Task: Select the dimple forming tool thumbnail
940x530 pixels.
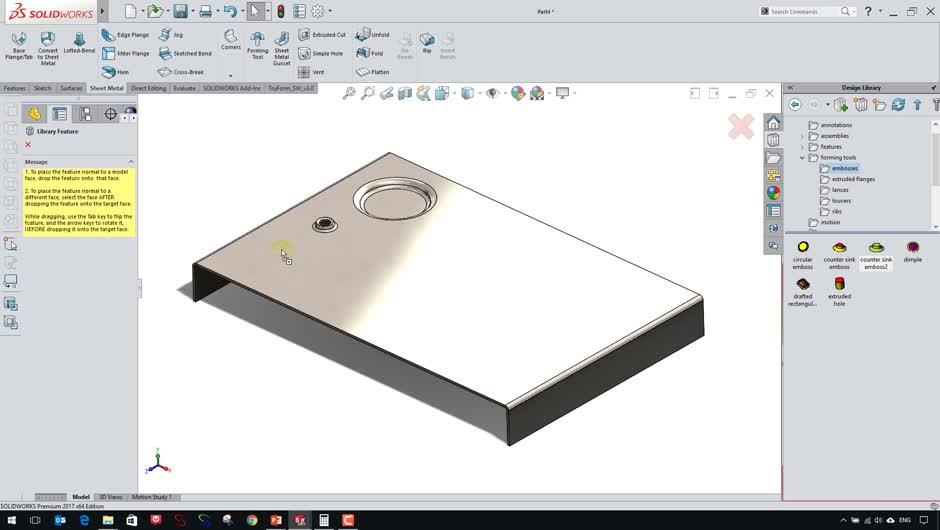Action: point(912,248)
